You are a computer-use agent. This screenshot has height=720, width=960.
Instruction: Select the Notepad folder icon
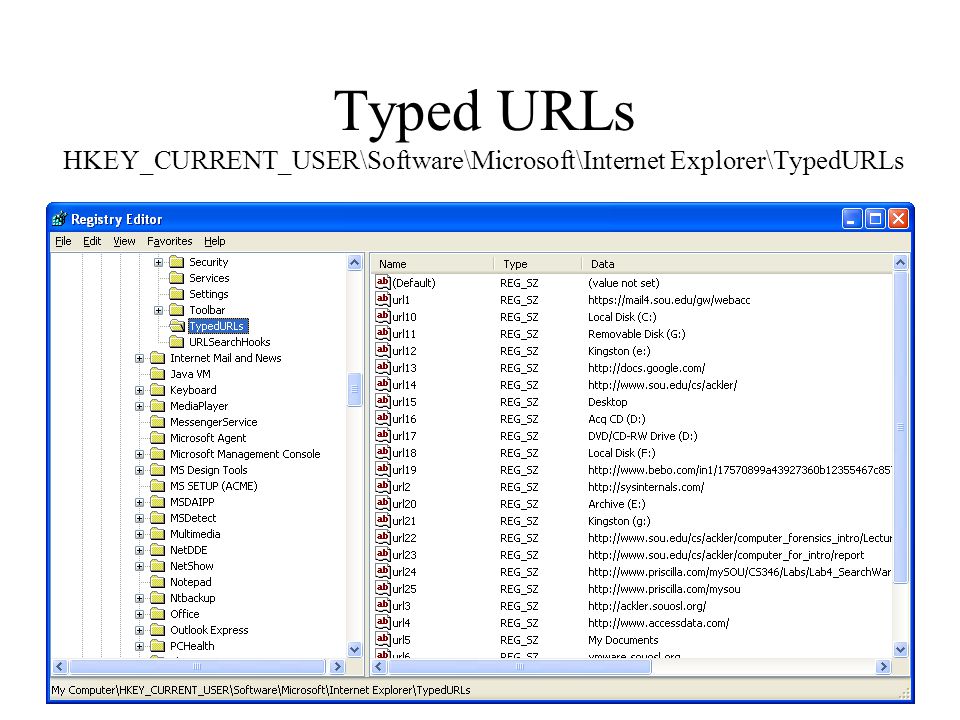pos(157,582)
